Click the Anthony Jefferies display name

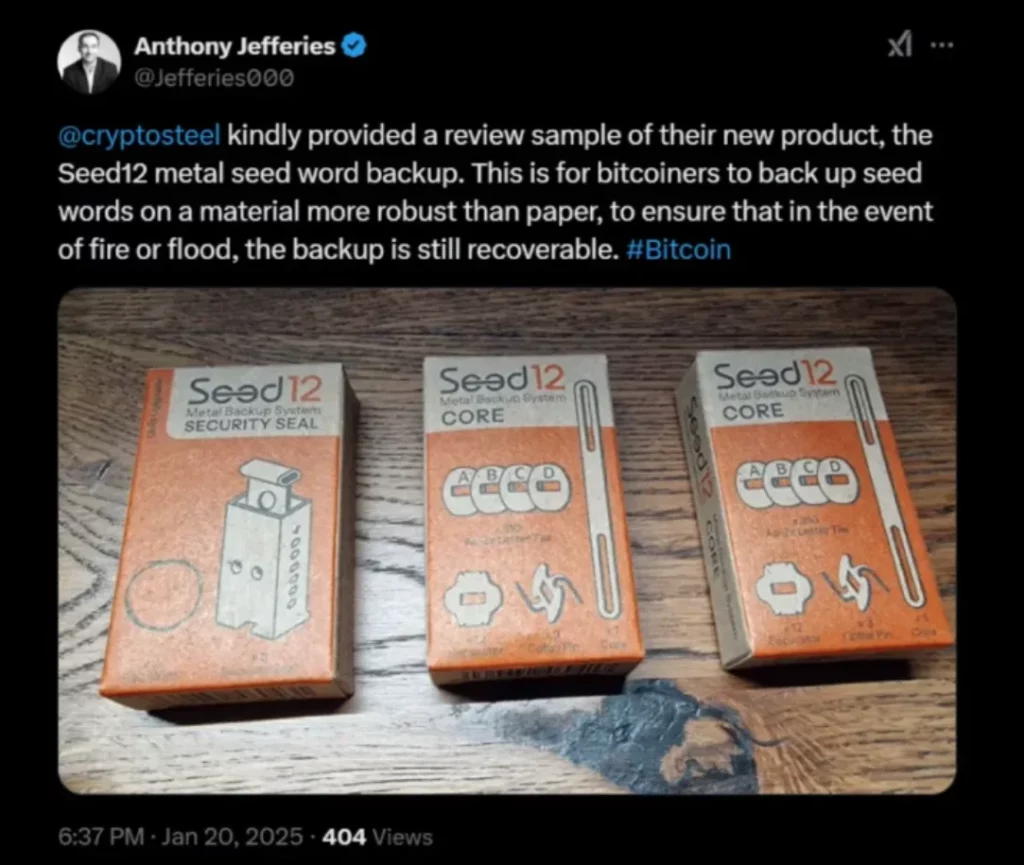coord(234,46)
